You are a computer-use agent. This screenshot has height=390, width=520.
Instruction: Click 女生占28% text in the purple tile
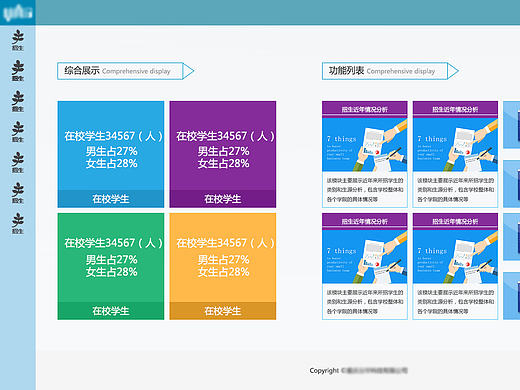point(224,164)
